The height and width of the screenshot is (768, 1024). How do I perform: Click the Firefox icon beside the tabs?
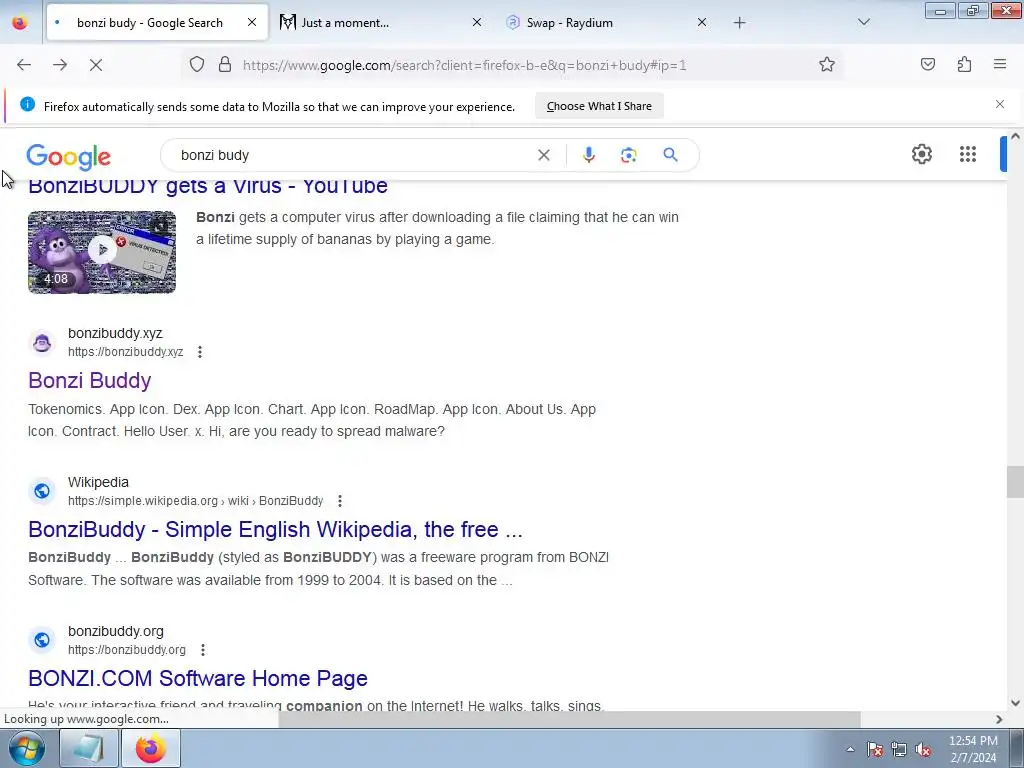point(20,23)
